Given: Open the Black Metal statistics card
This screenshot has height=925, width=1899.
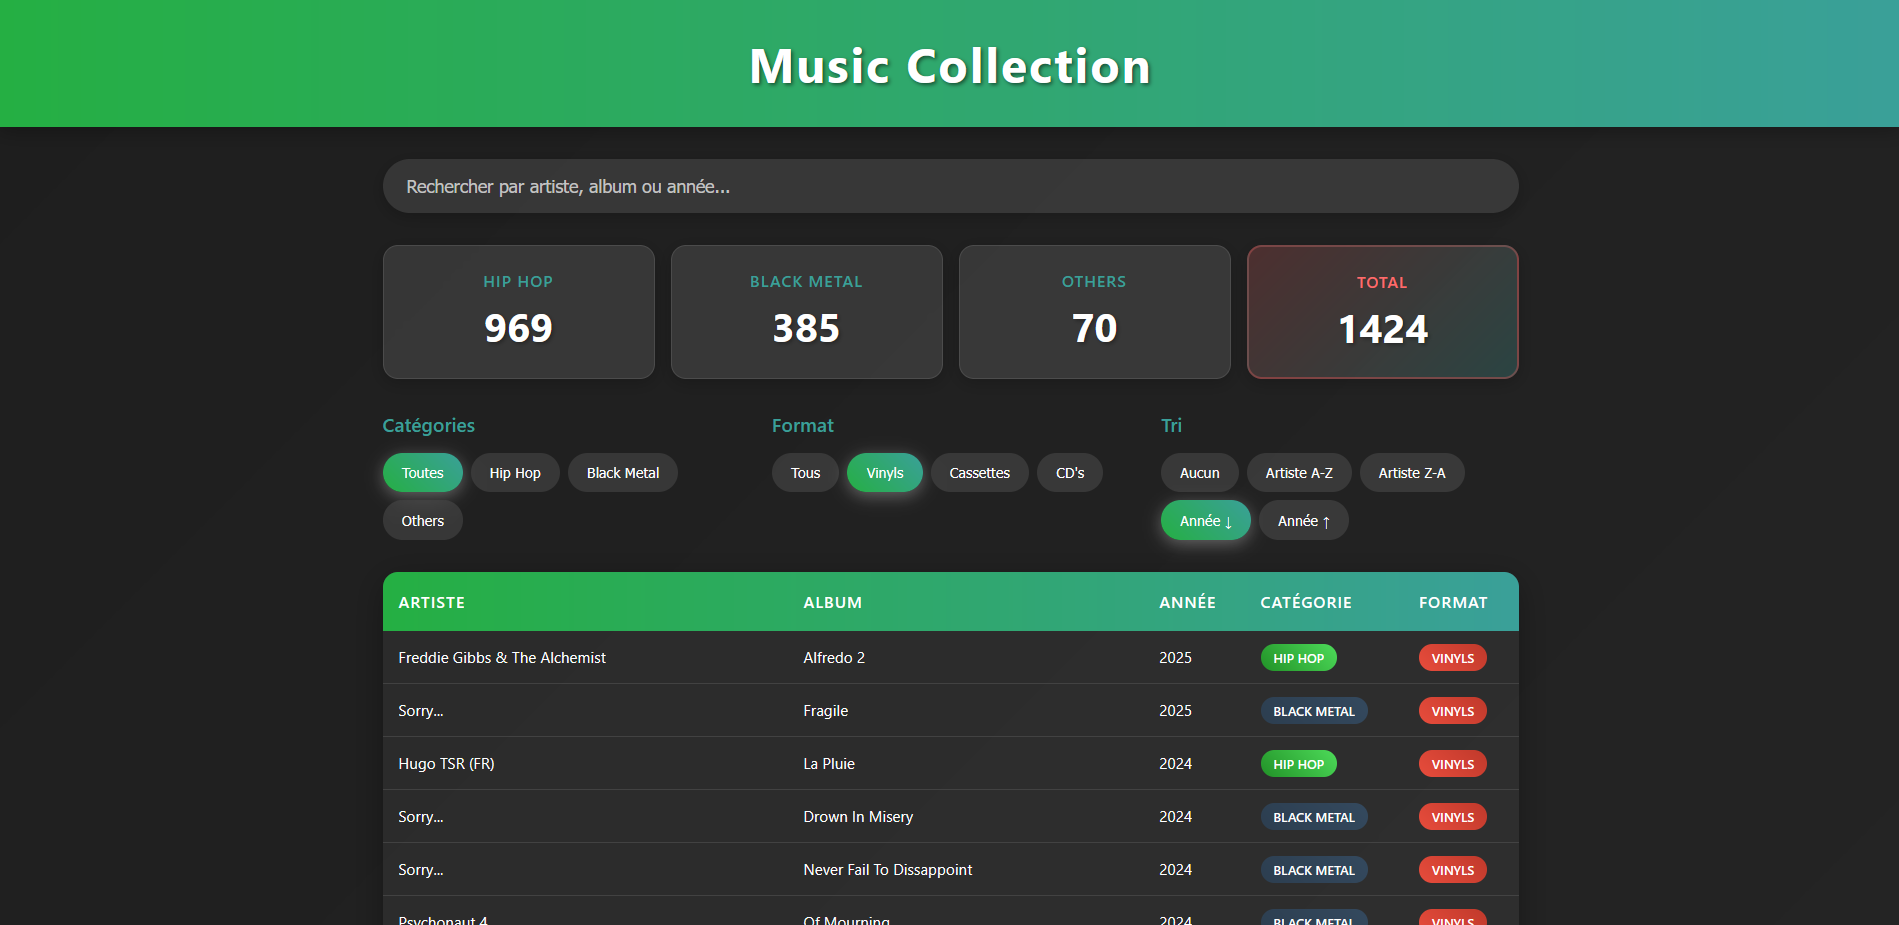Looking at the screenshot, I should pyautogui.click(x=806, y=311).
